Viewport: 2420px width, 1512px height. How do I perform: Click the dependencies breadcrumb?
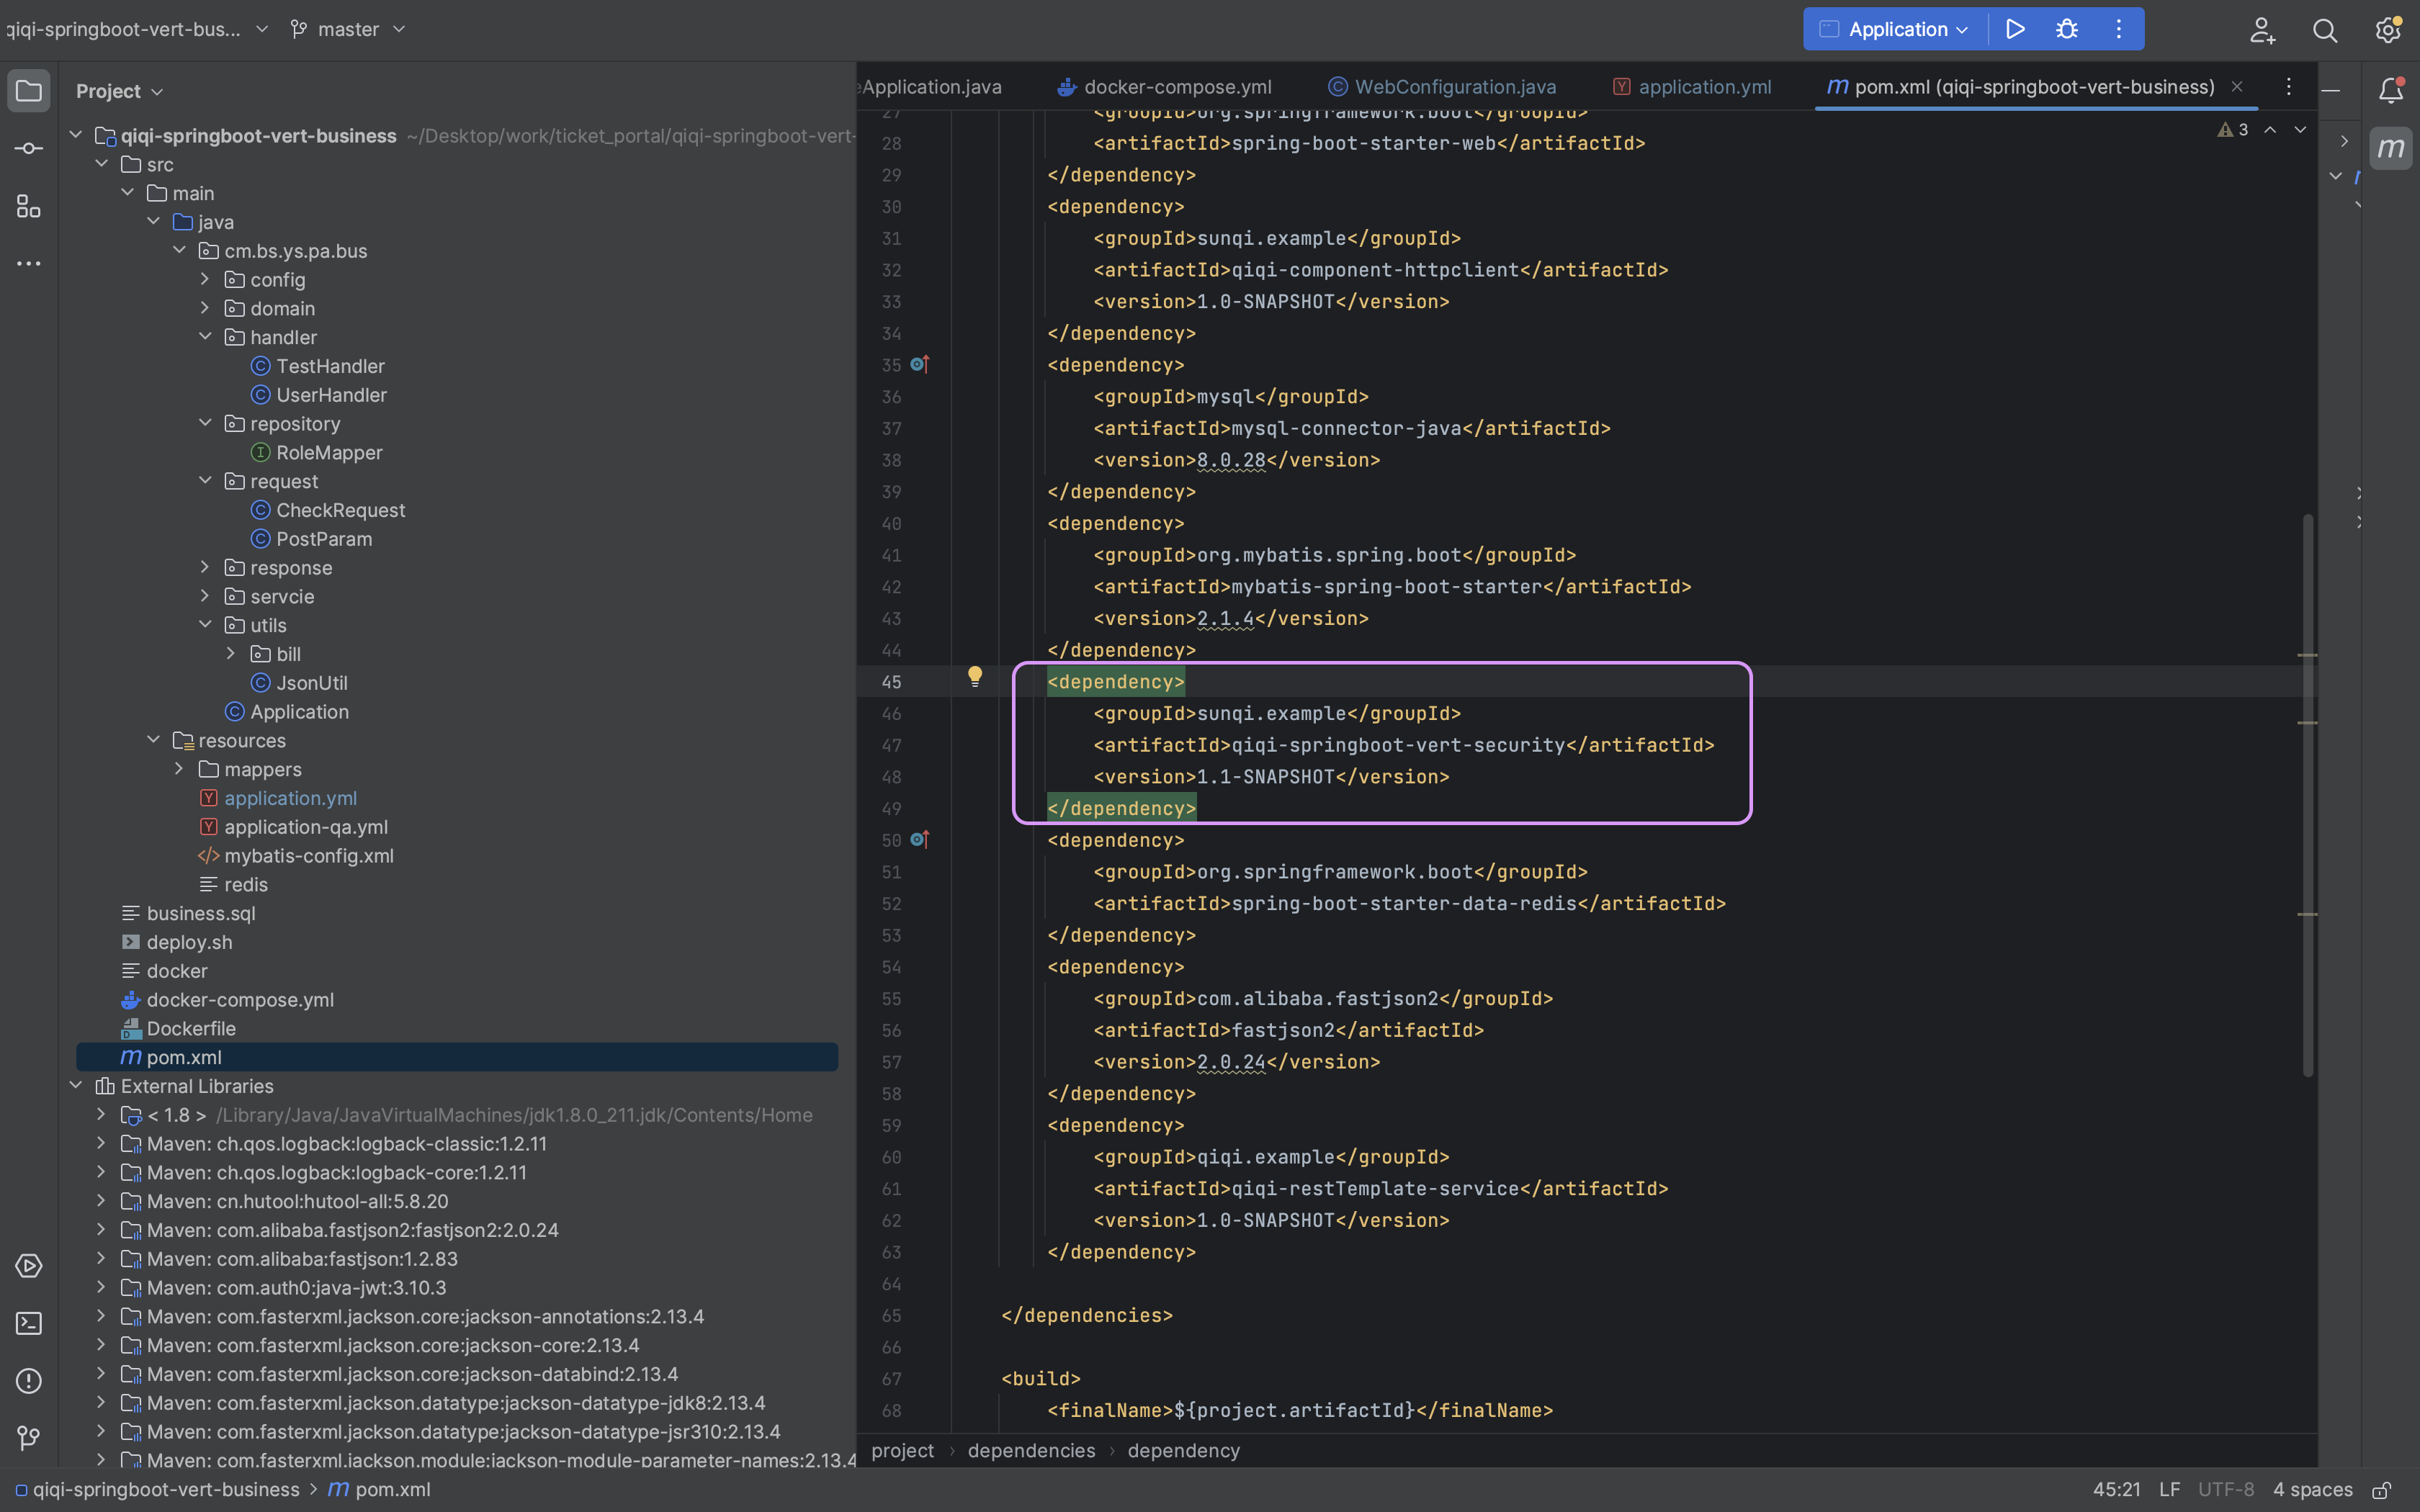(x=1031, y=1450)
